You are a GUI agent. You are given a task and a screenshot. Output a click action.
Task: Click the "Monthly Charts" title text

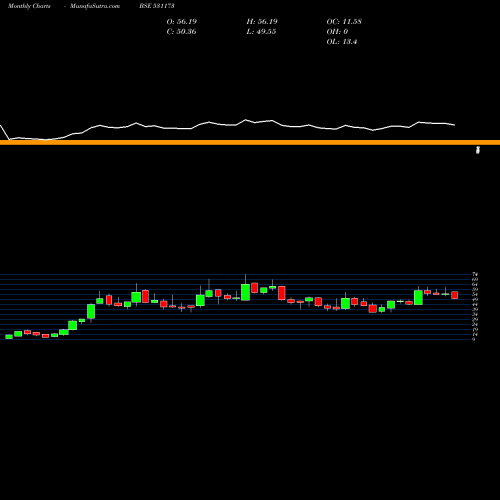[x=29, y=6]
